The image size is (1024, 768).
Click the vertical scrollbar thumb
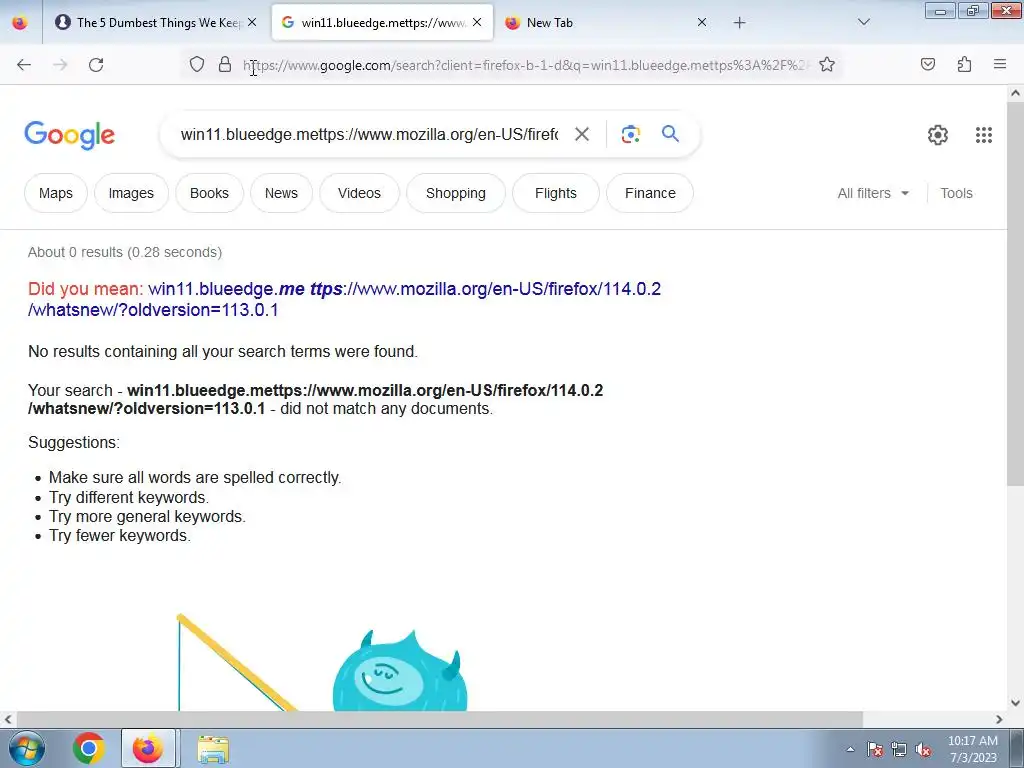pos(1015,293)
